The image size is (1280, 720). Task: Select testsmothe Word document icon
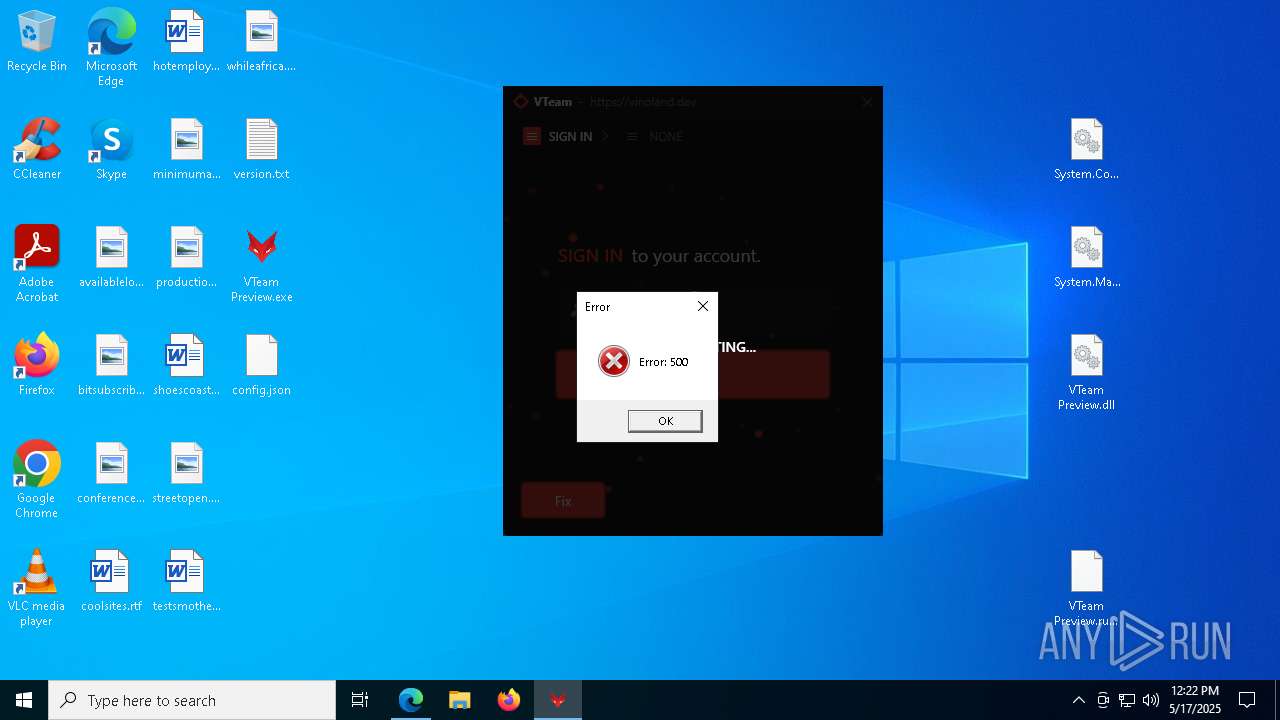tap(186, 582)
